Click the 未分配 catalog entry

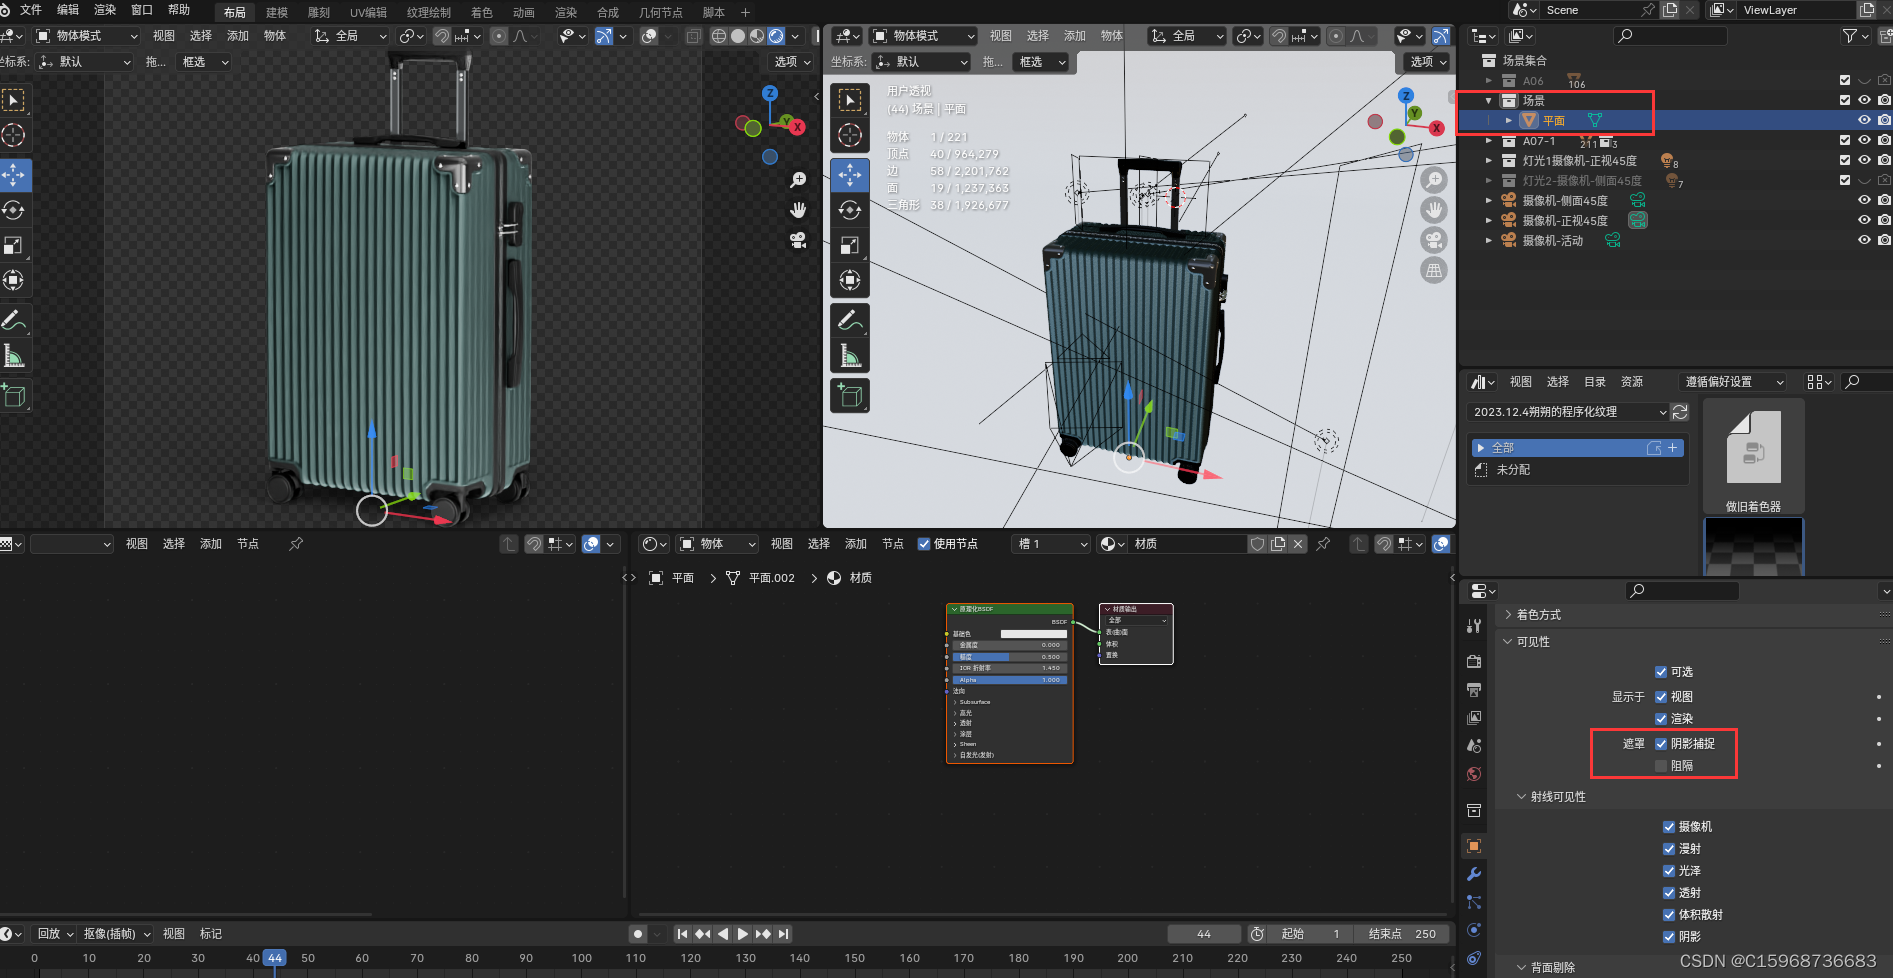click(1513, 469)
